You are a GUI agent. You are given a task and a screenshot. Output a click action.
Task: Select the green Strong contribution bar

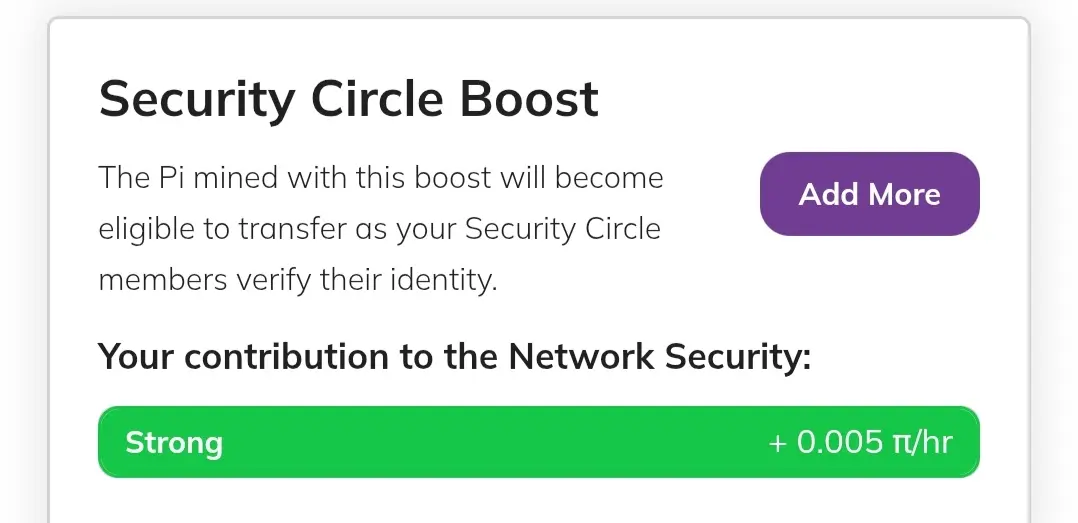538,442
